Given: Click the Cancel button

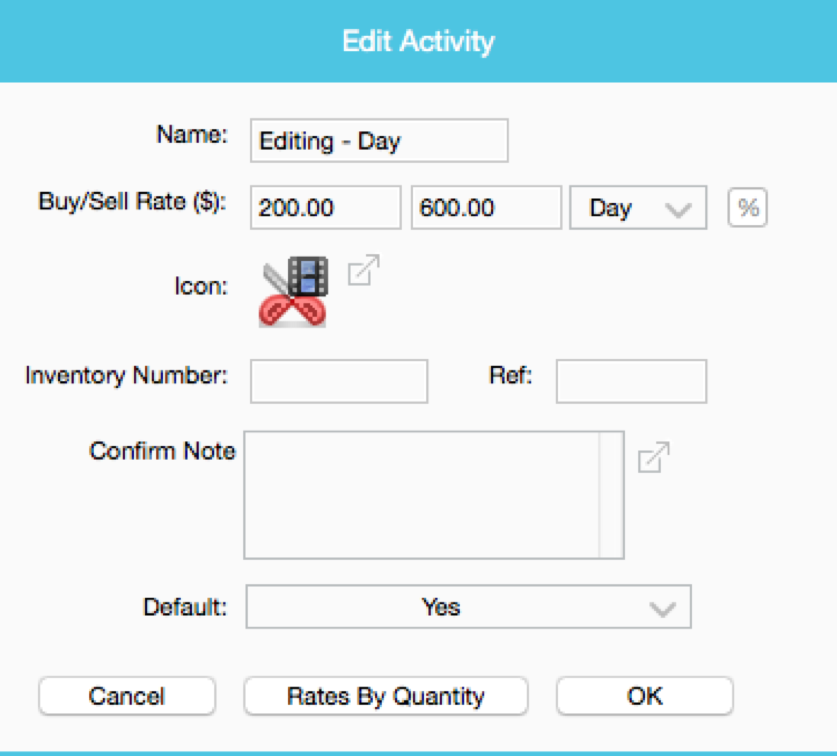Looking at the screenshot, I should [x=127, y=696].
